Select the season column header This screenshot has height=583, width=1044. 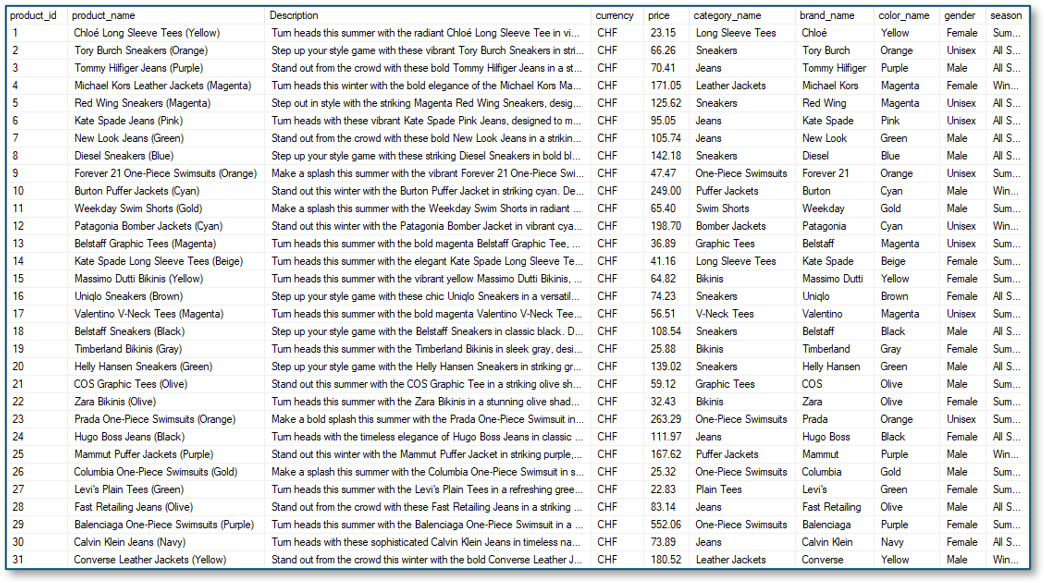1005,15
